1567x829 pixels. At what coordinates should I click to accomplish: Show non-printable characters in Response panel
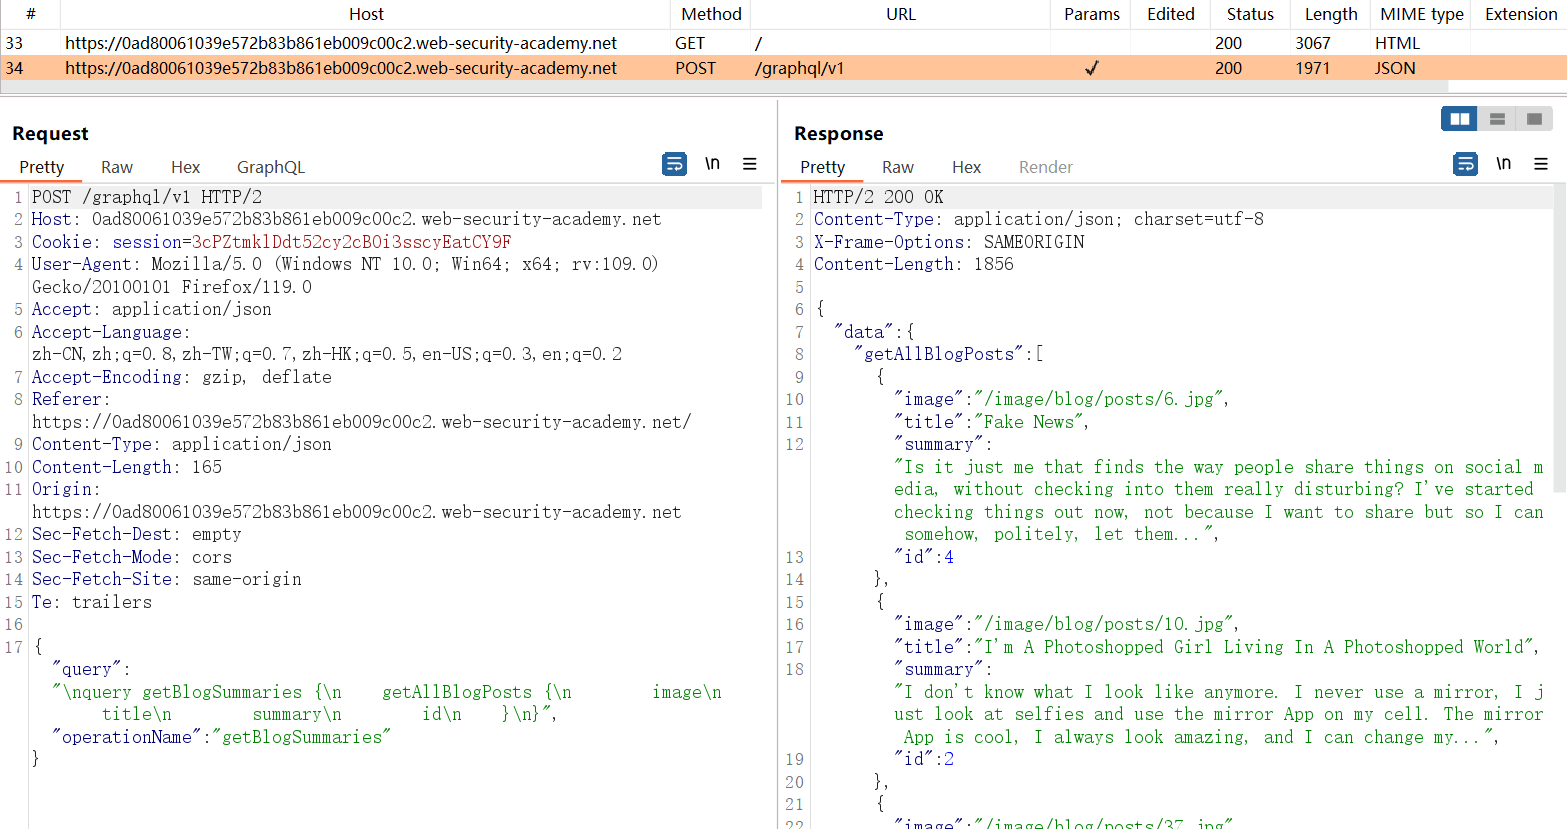pyautogui.click(x=1503, y=164)
